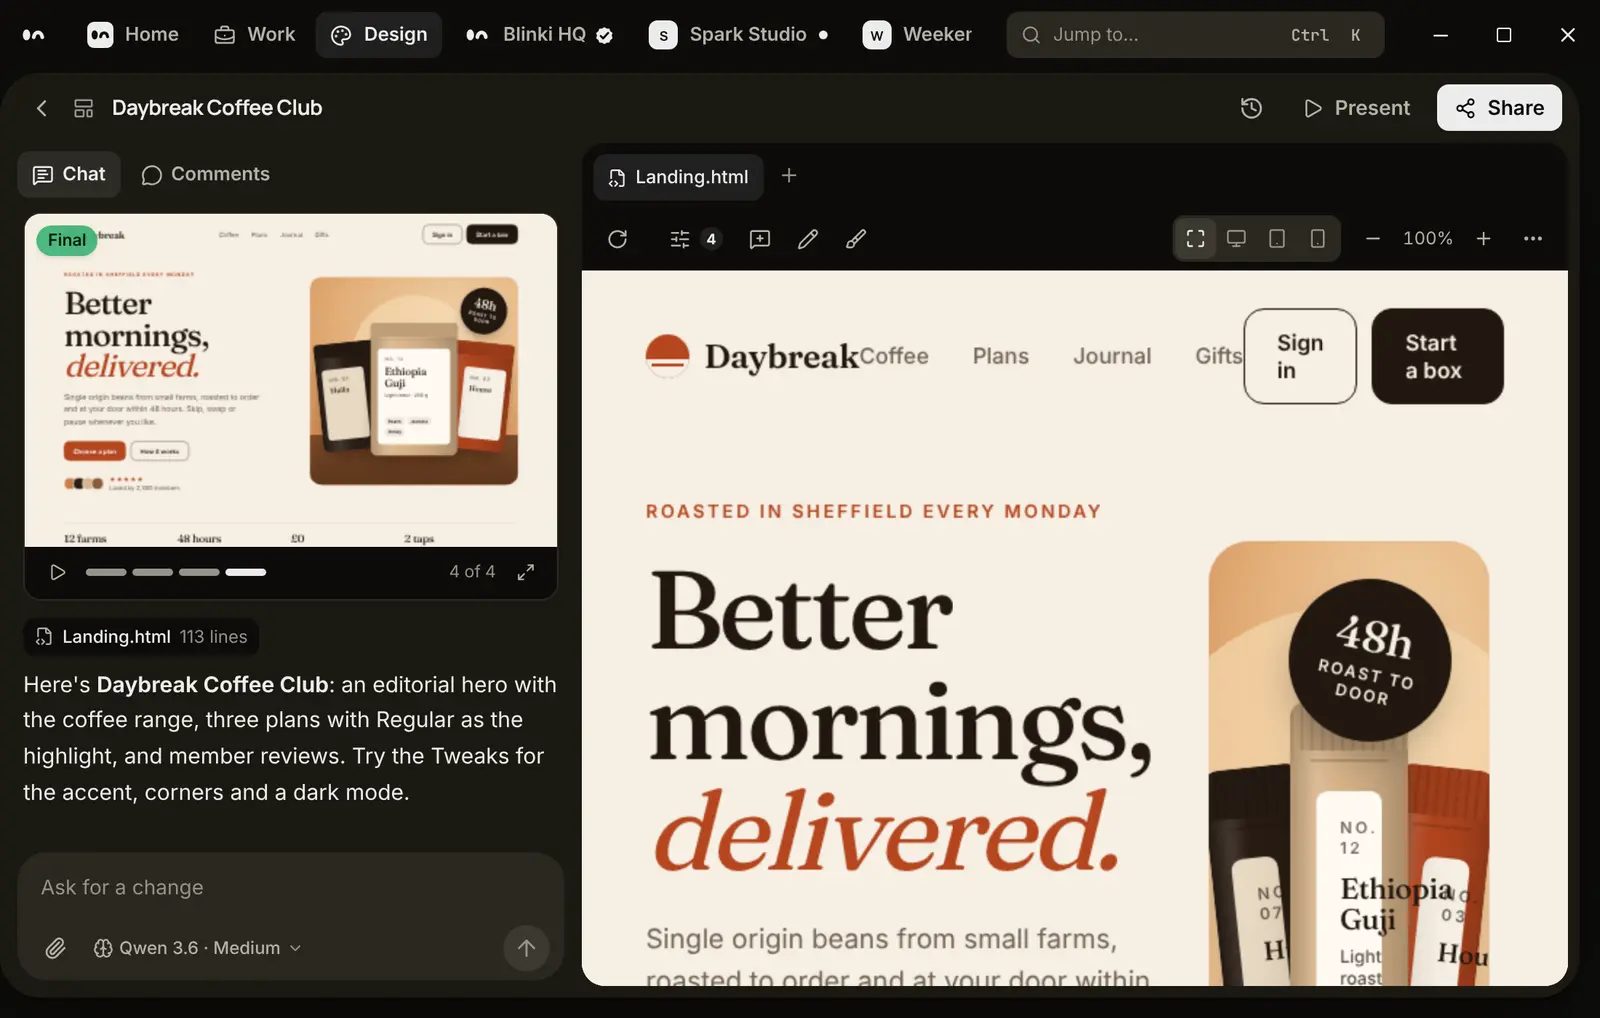Select the pencil edit tool
The image size is (1600, 1018).
tap(808, 239)
